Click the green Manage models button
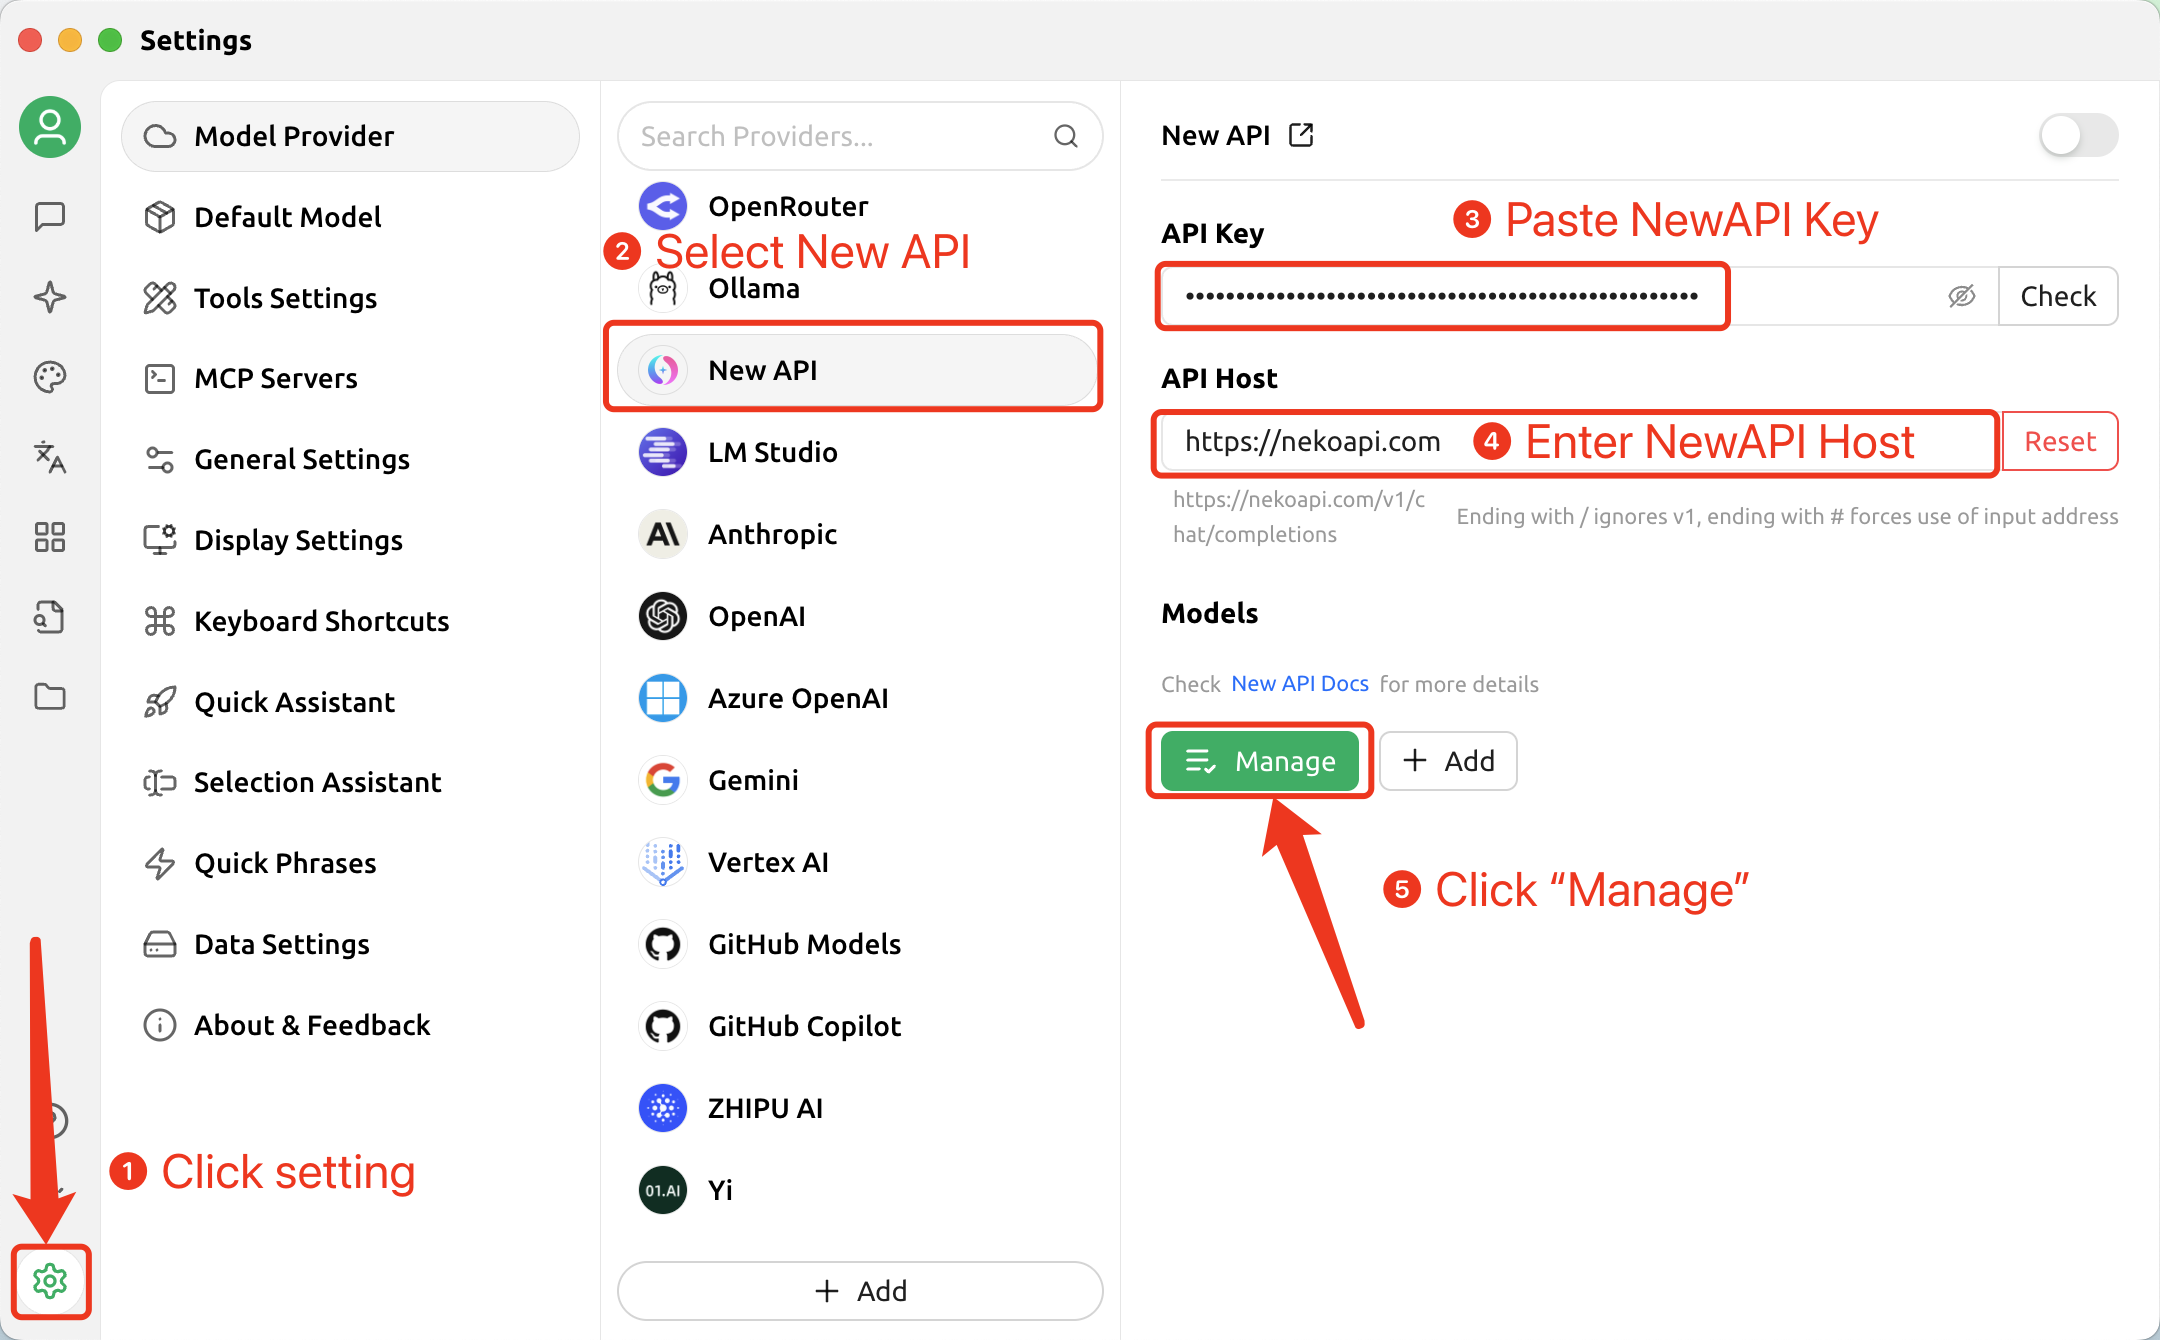The height and width of the screenshot is (1340, 2160). pyautogui.click(x=1260, y=761)
